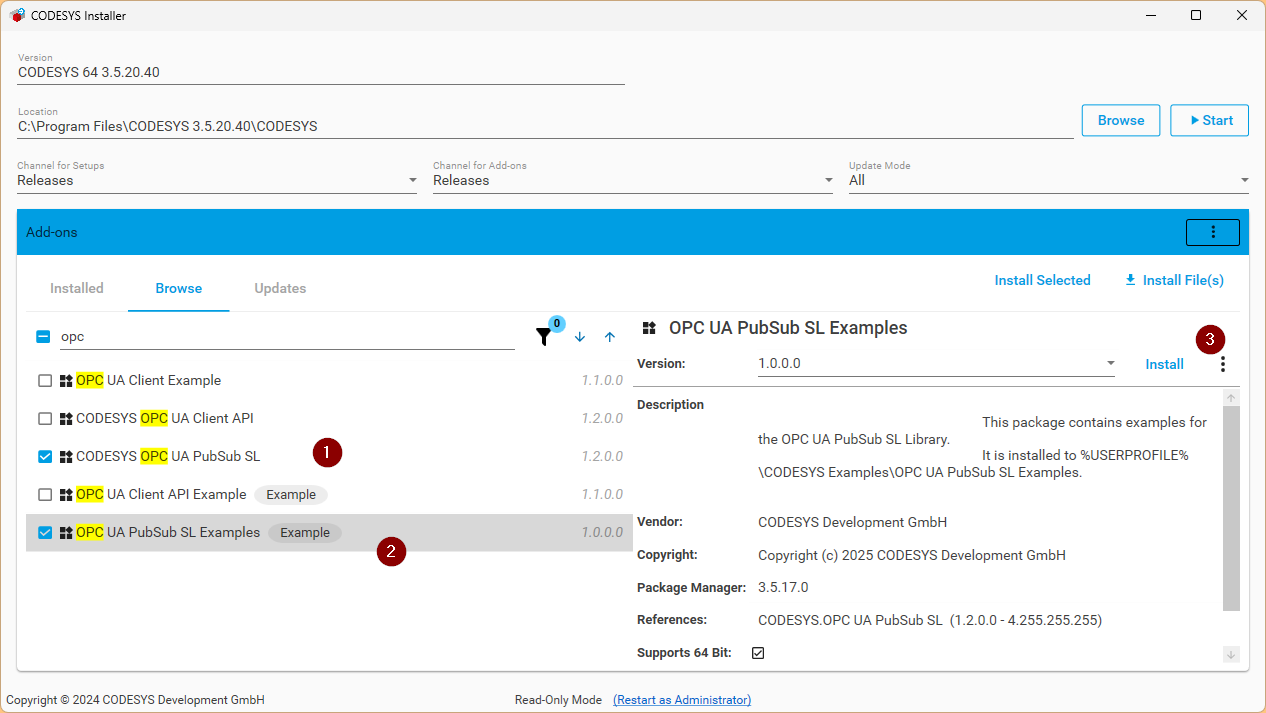Switch to the Installed tab

[77, 288]
